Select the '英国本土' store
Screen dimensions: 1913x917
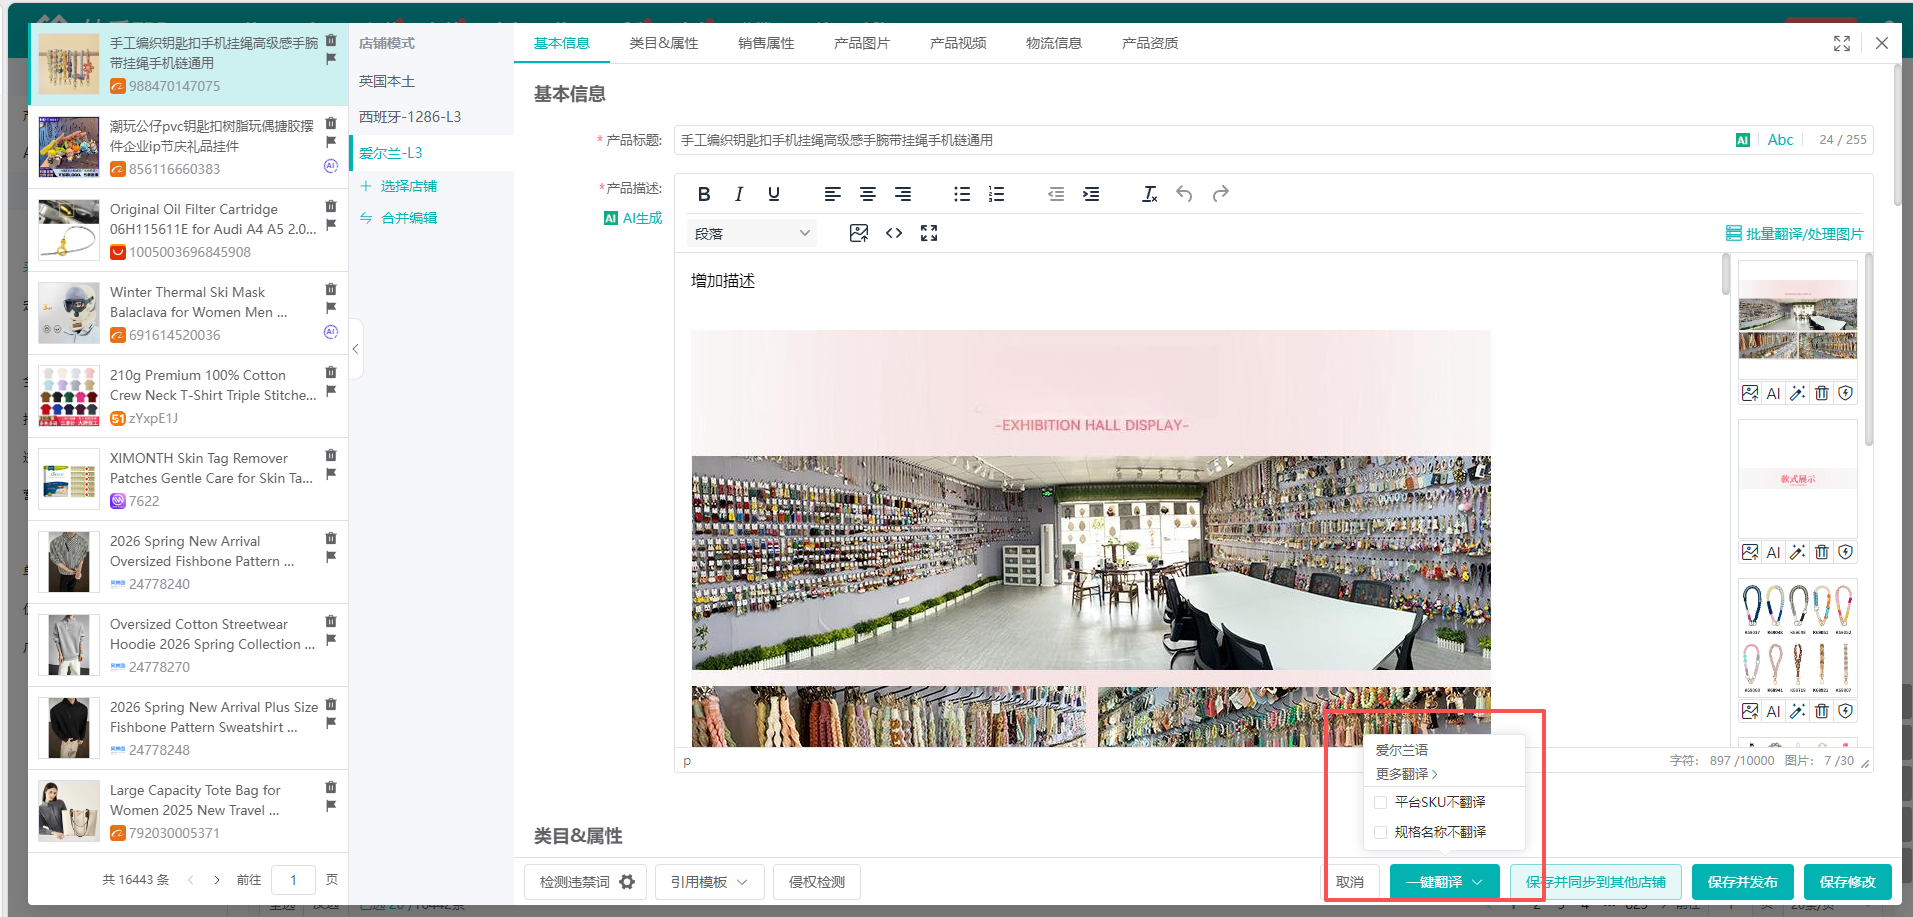point(387,81)
